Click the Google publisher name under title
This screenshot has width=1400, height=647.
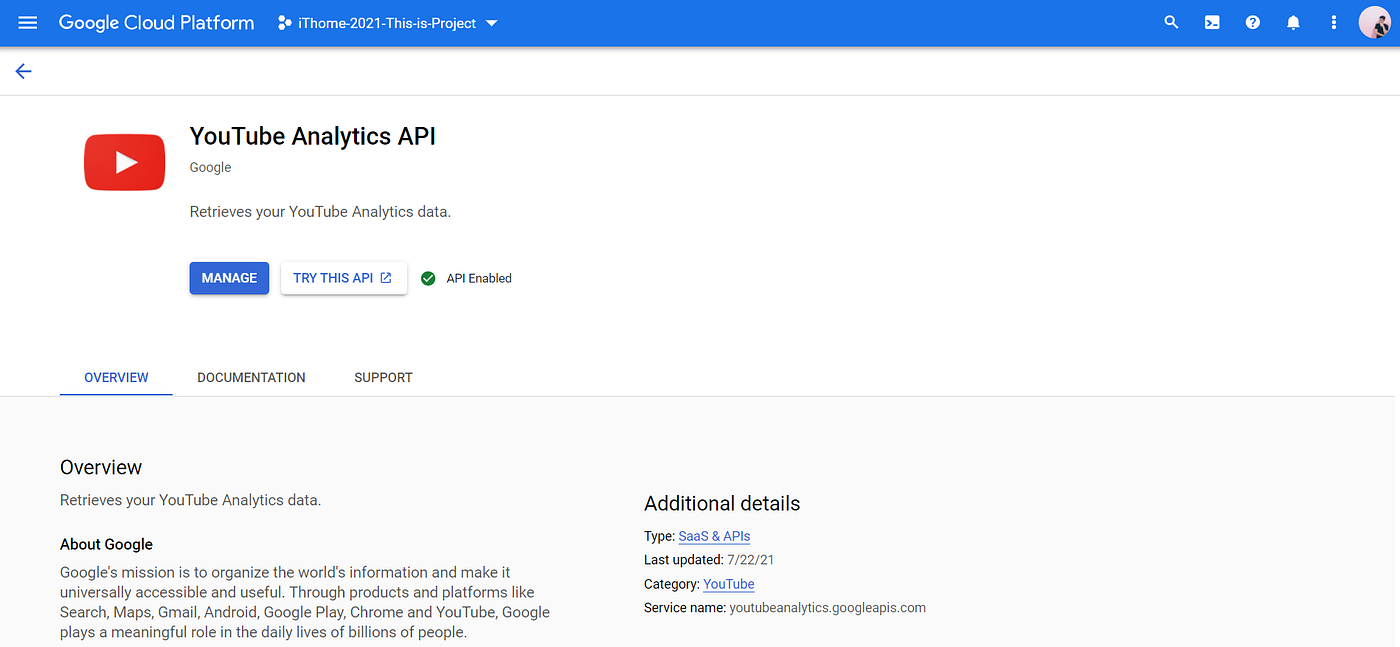click(x=210, y=167)
